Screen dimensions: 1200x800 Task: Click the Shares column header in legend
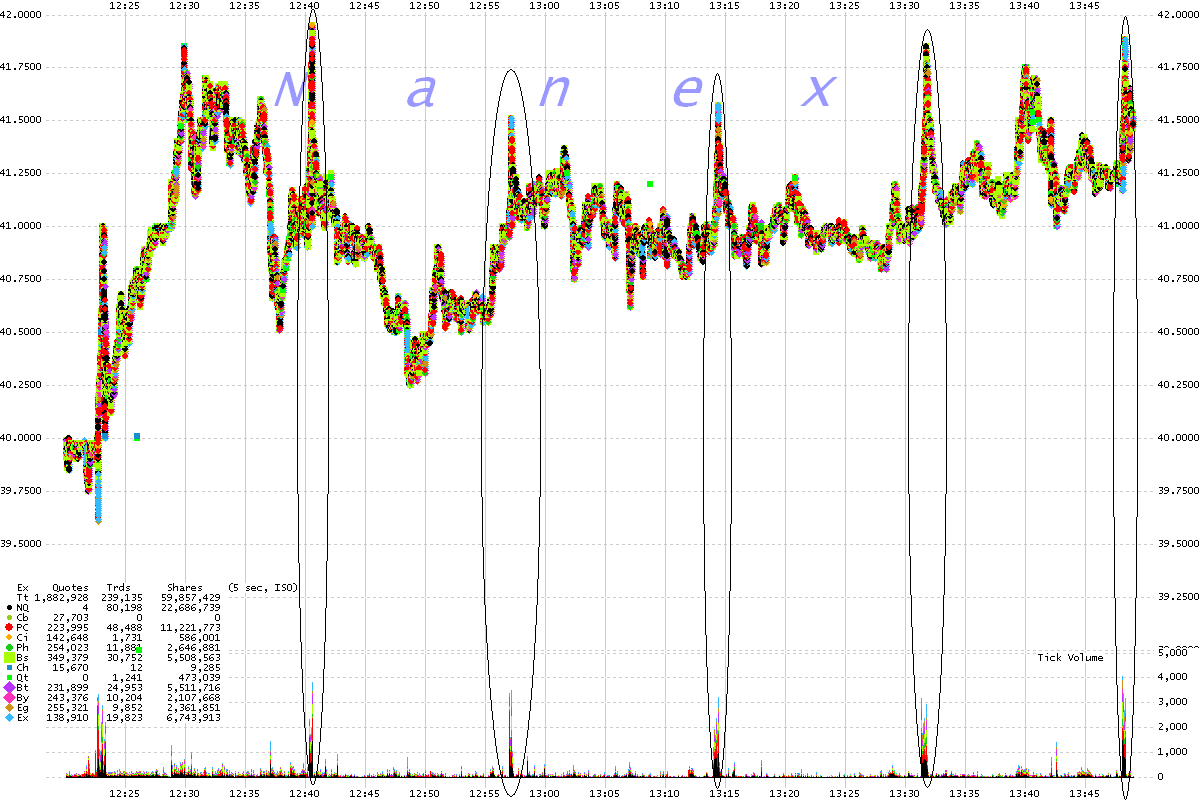pyautogui.click(x=185, y=587)
